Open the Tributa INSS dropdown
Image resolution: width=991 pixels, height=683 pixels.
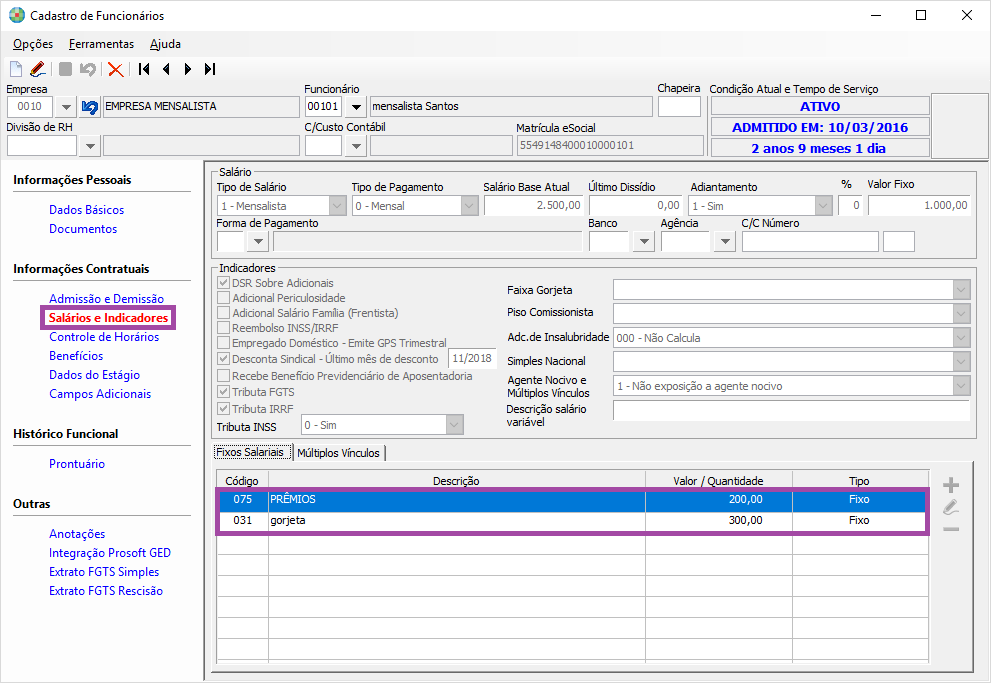point(454,425)
